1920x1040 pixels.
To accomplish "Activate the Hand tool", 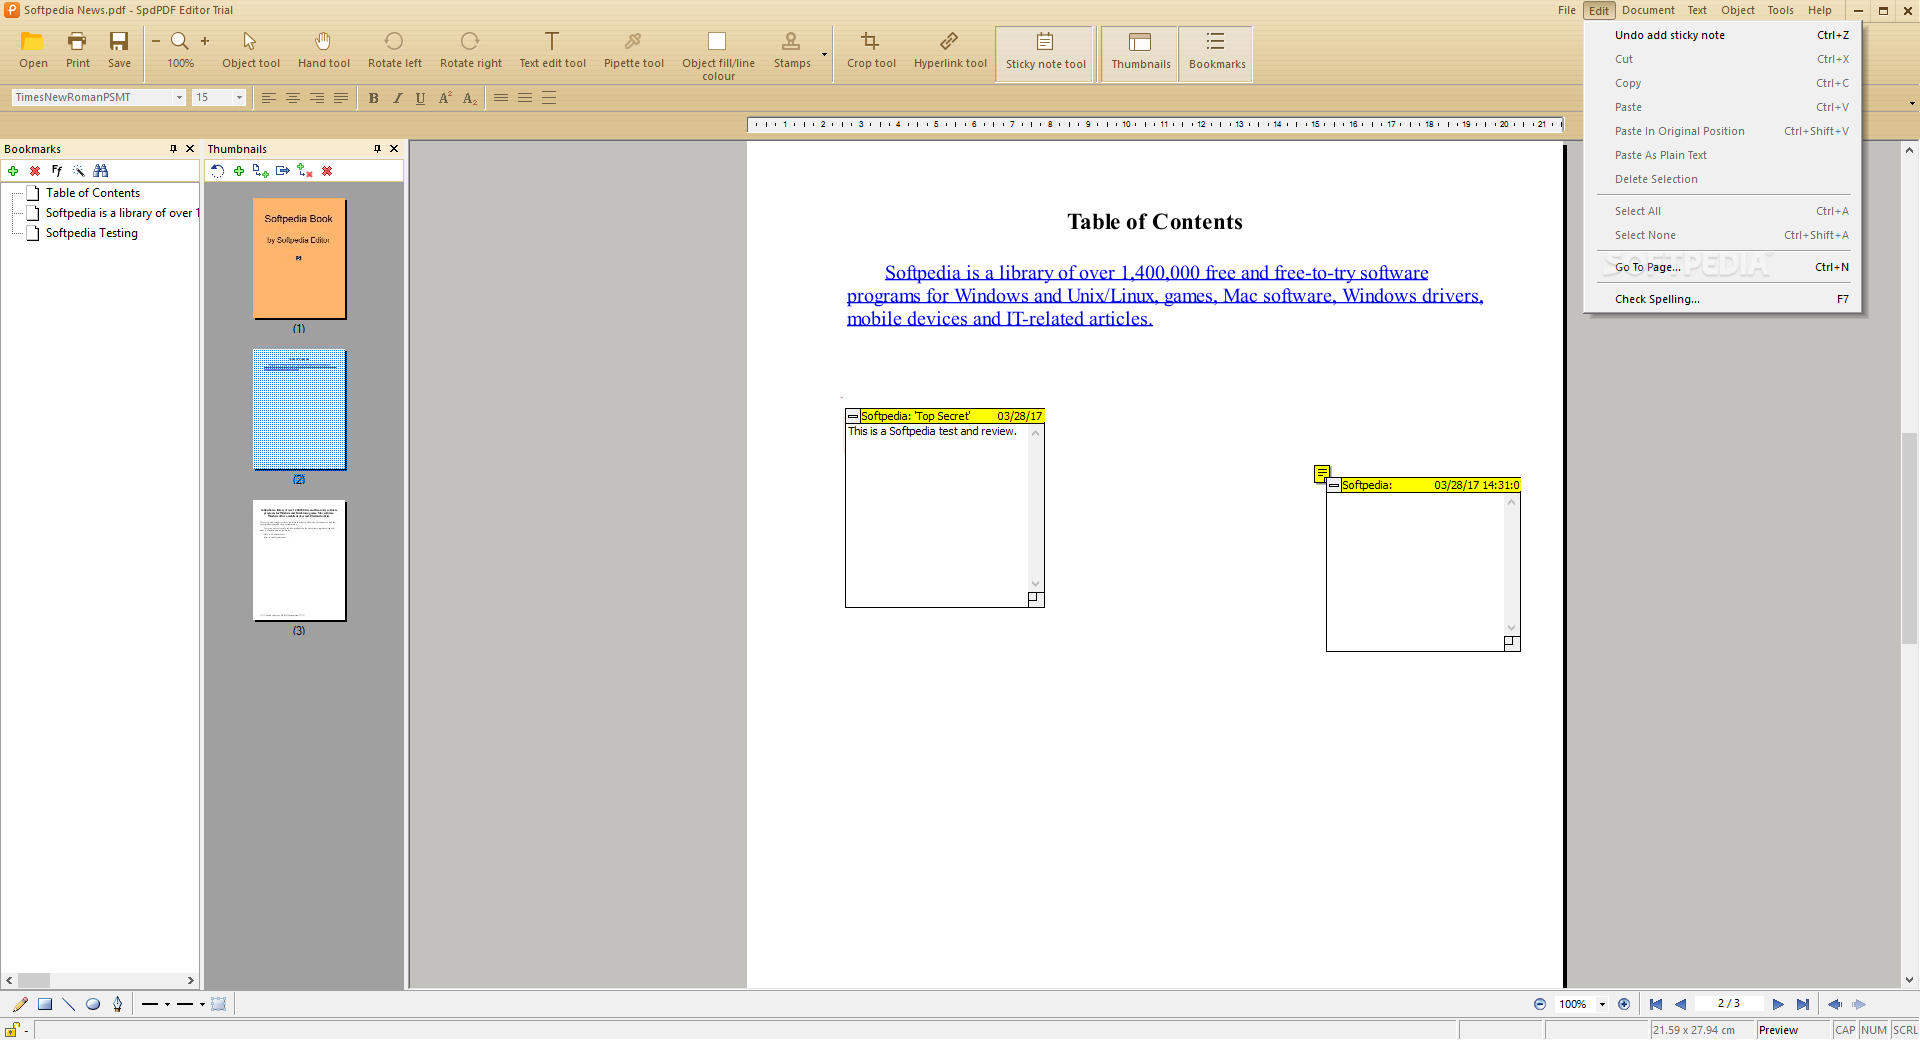I will pyautogui.click(x=324, y=50).
